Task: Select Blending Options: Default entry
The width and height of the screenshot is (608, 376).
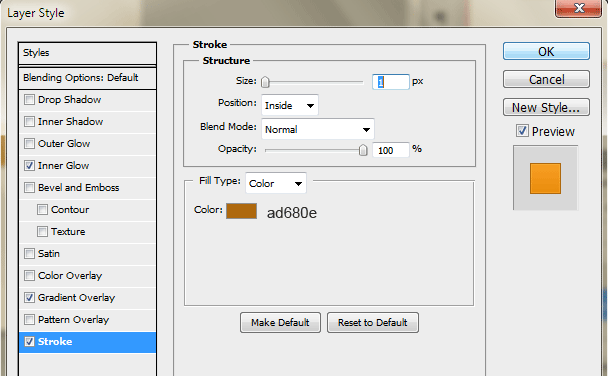Action: point(88,78)
